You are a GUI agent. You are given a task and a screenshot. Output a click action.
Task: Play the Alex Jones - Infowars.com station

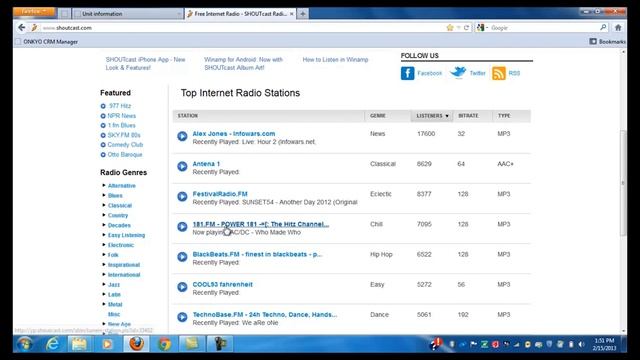tap(182, 136)
